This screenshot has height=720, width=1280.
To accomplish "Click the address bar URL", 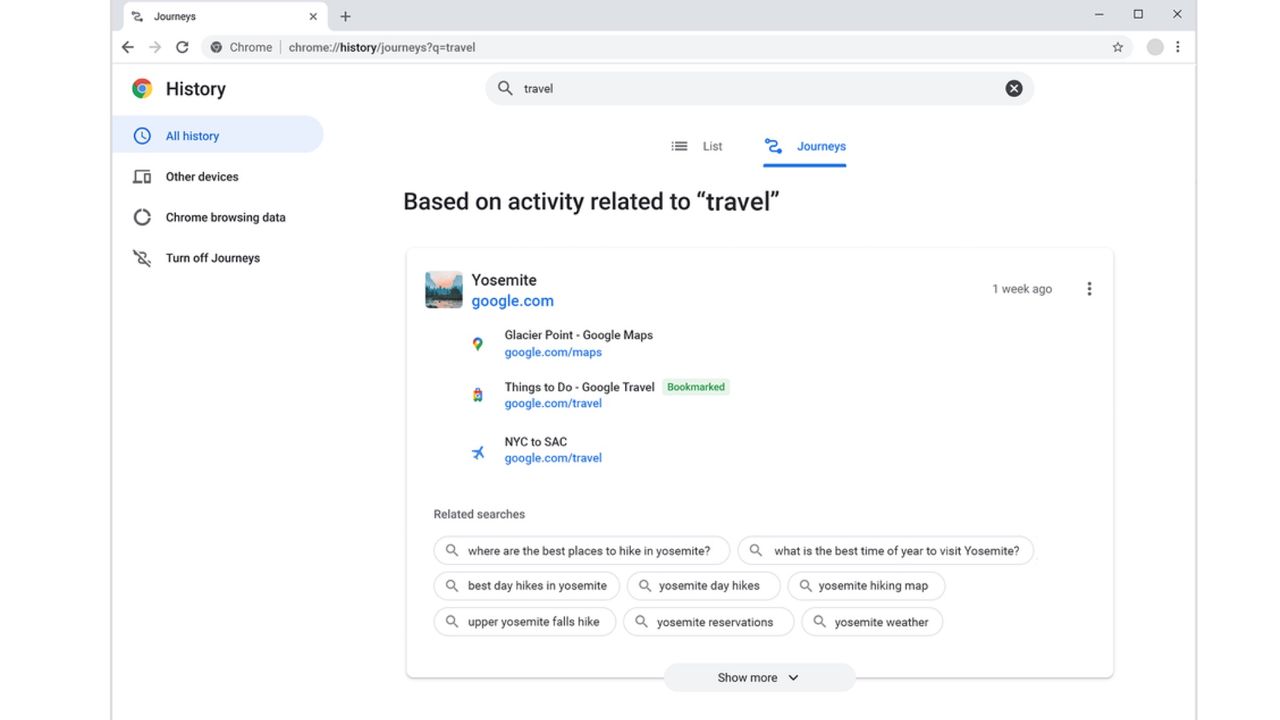I will point(382,47).
